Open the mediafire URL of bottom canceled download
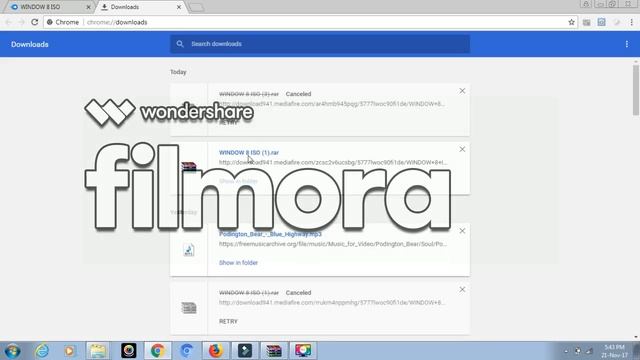This screenshot has width=640, height=360. [x=332, y=302]
